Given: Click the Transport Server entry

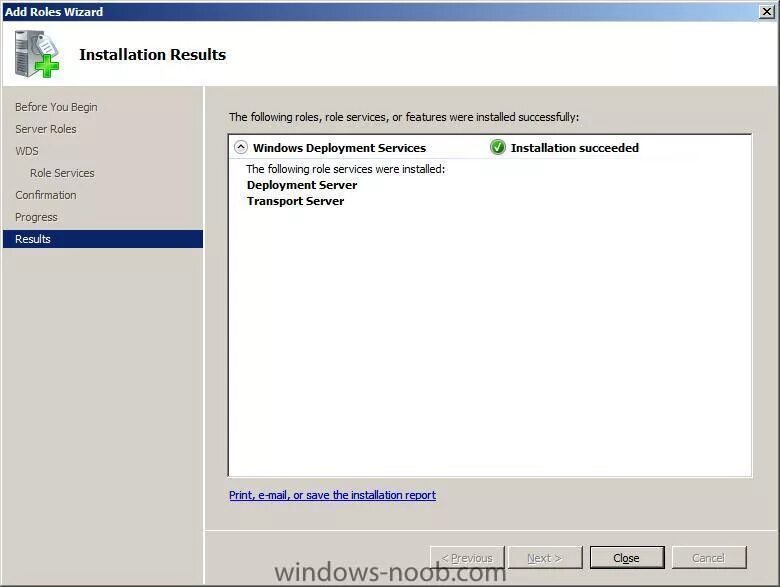Looking at the screenshot, I should tap(295, 201).
